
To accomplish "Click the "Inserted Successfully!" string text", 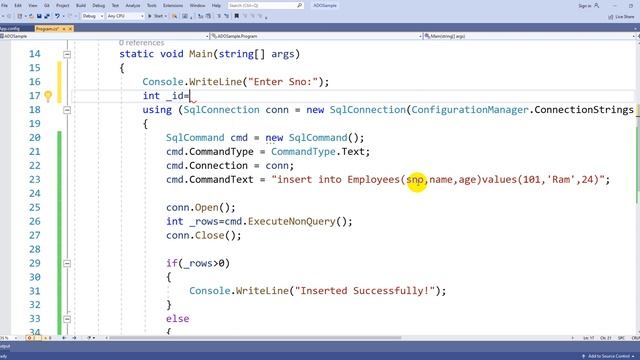I will point(364,291).
